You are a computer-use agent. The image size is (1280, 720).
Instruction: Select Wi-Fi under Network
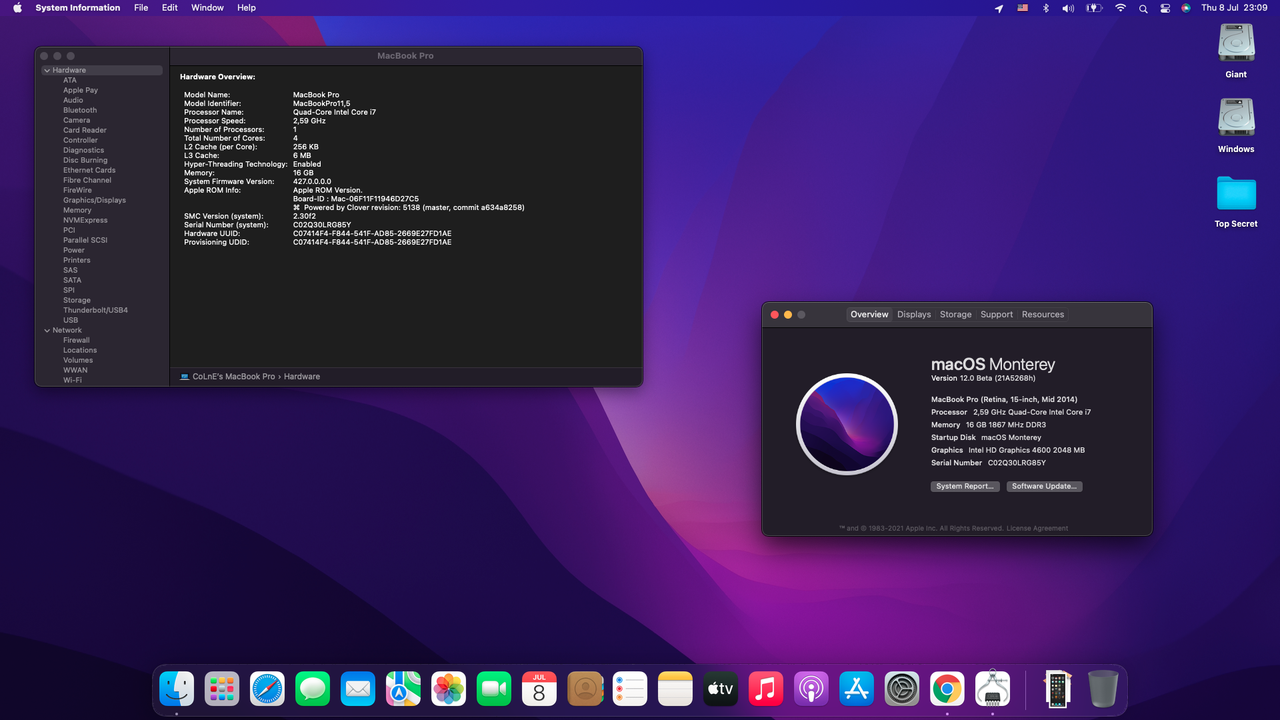point(73,380)
